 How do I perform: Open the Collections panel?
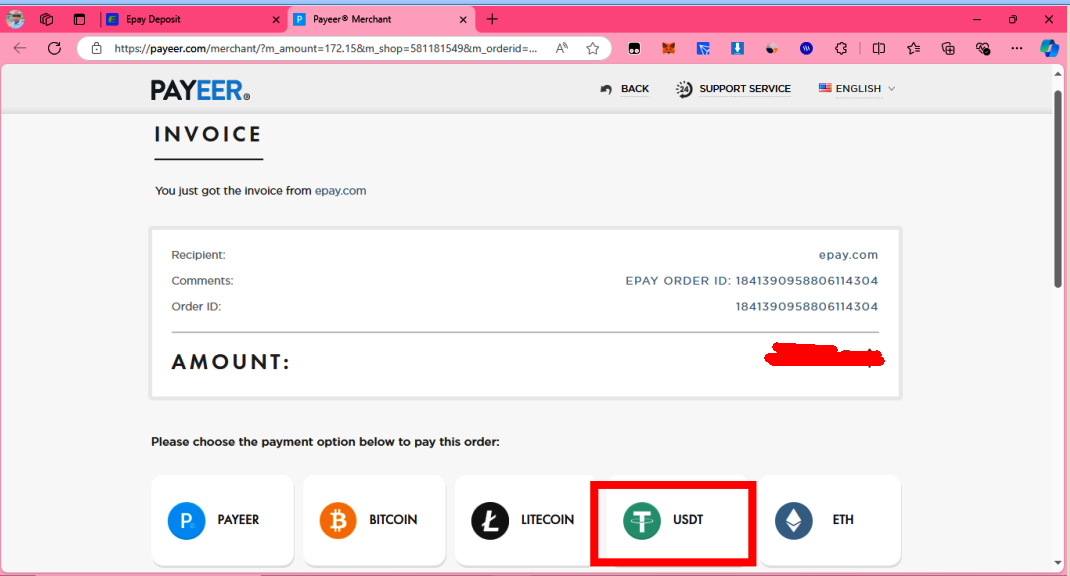click(x=948, y=48)
